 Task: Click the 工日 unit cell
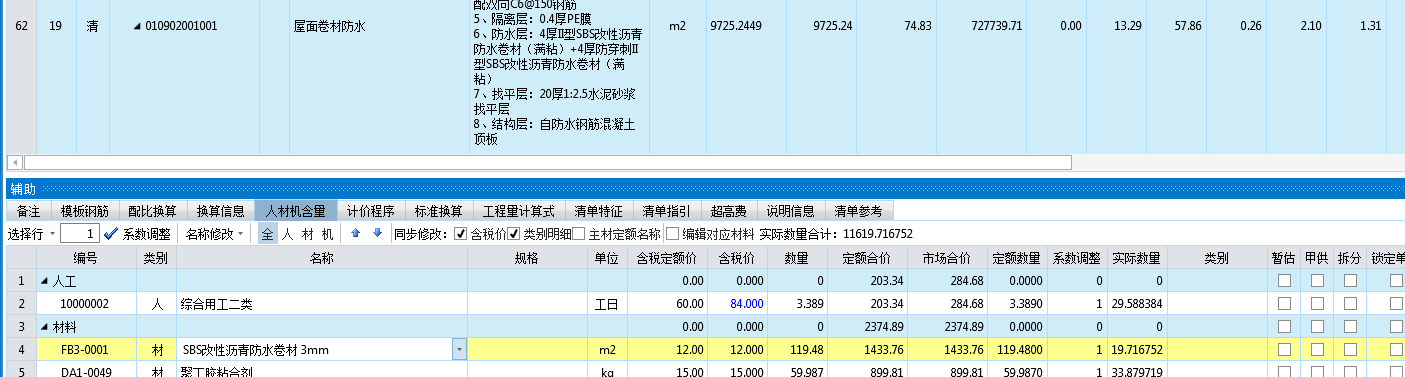pyautogui.click(x=607, y=303)
